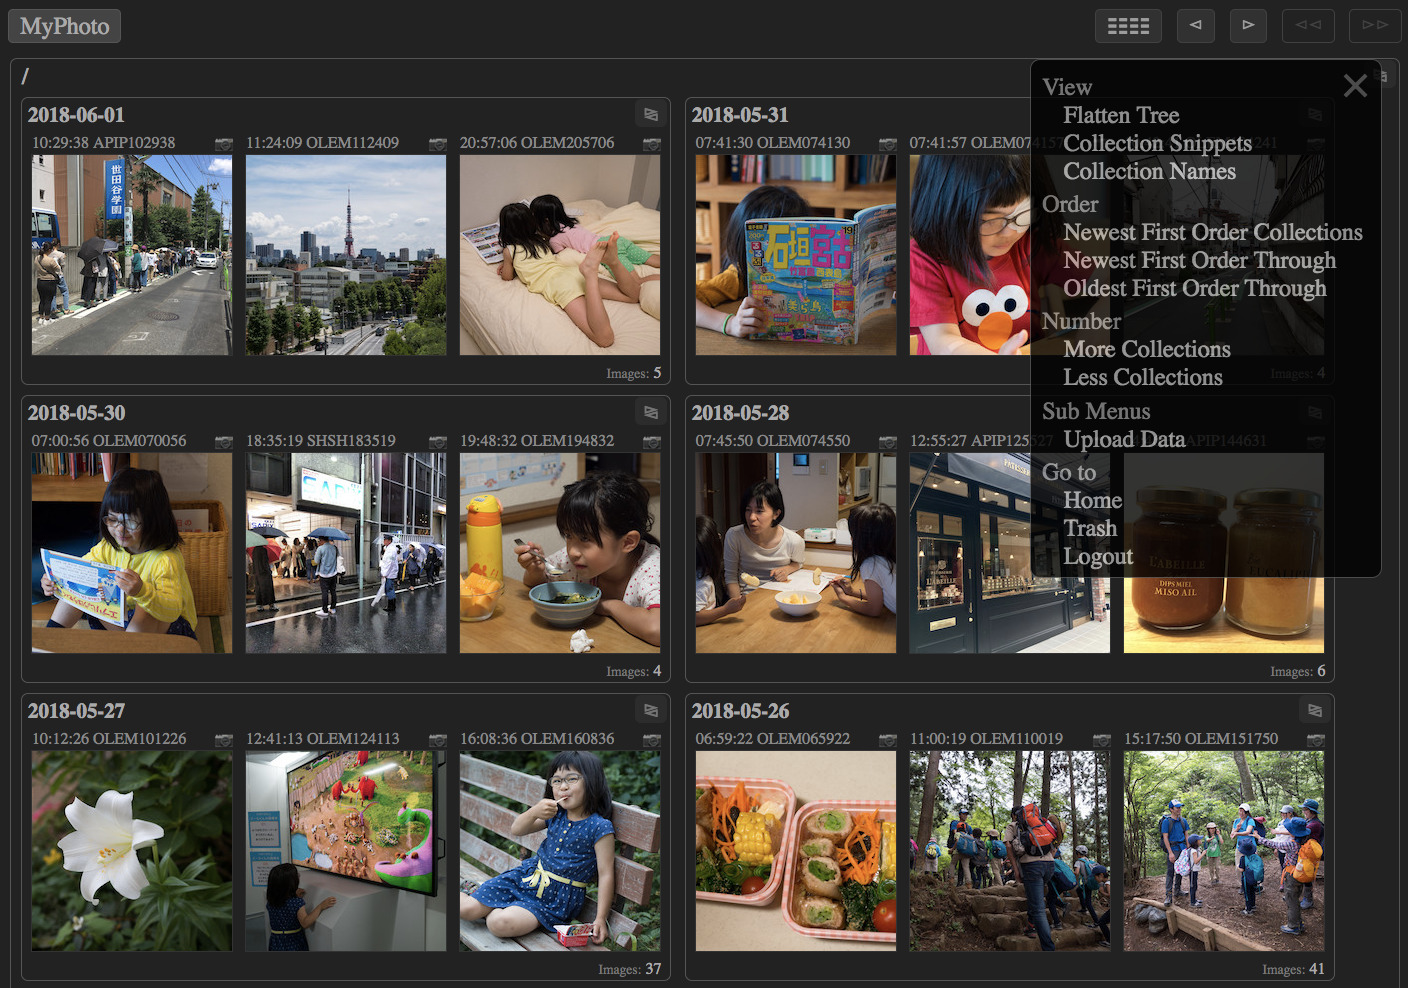
Task: Open the 2018-06-01 collection folder icon
Action: [651, 115]
